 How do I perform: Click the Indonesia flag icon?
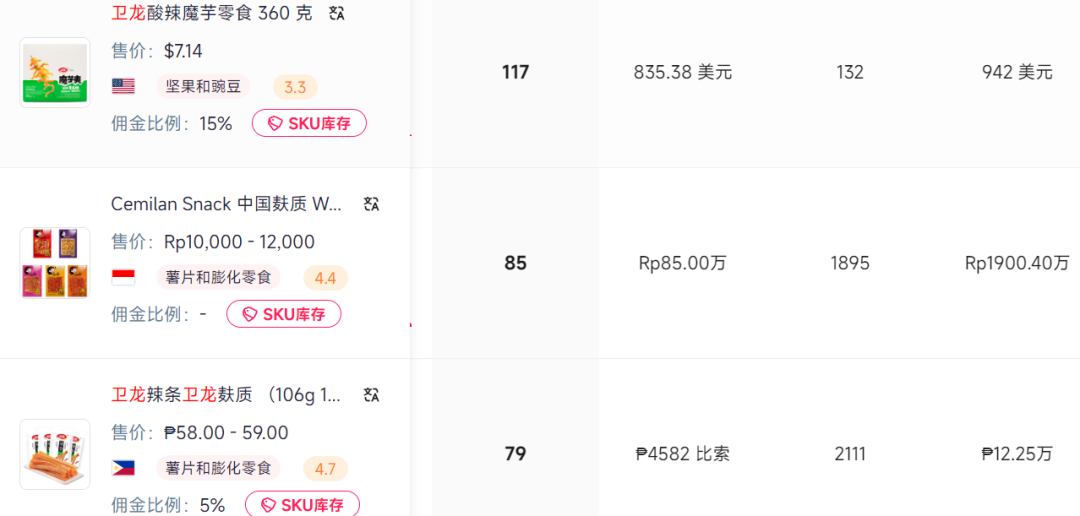click(123, 277)
